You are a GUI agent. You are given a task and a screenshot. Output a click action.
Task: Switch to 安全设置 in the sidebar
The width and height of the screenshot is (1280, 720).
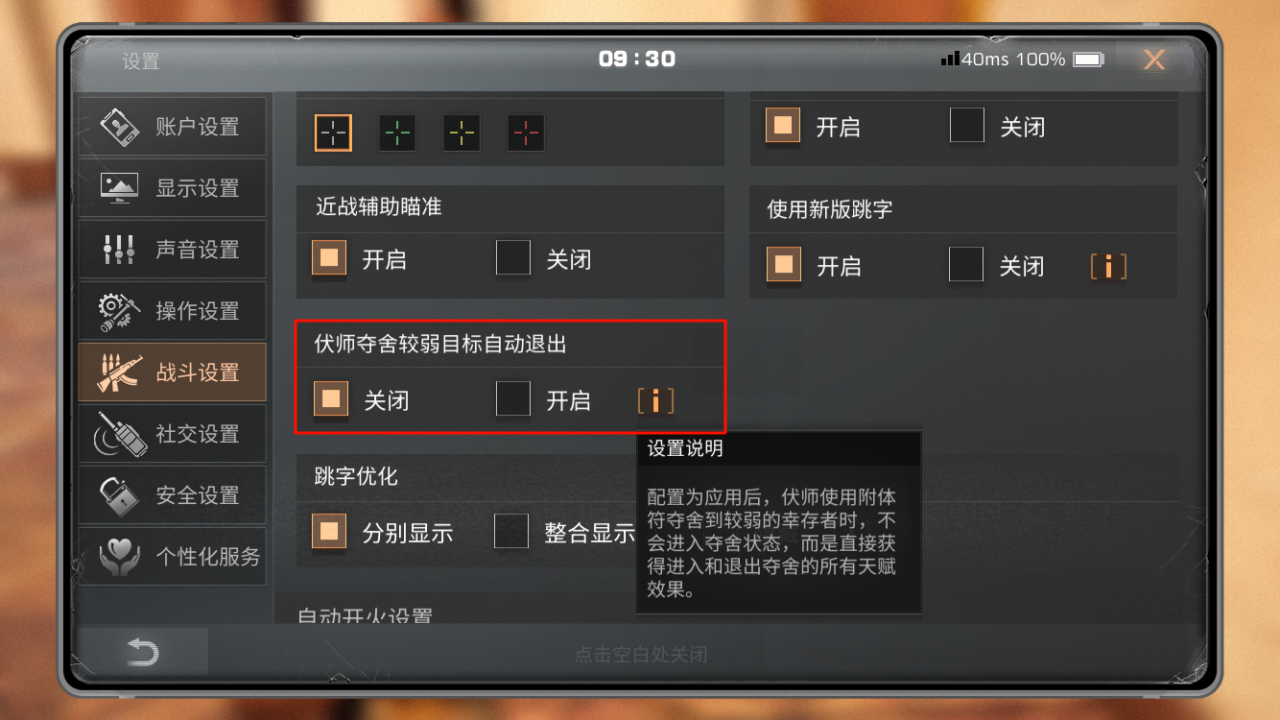(172, 494)
